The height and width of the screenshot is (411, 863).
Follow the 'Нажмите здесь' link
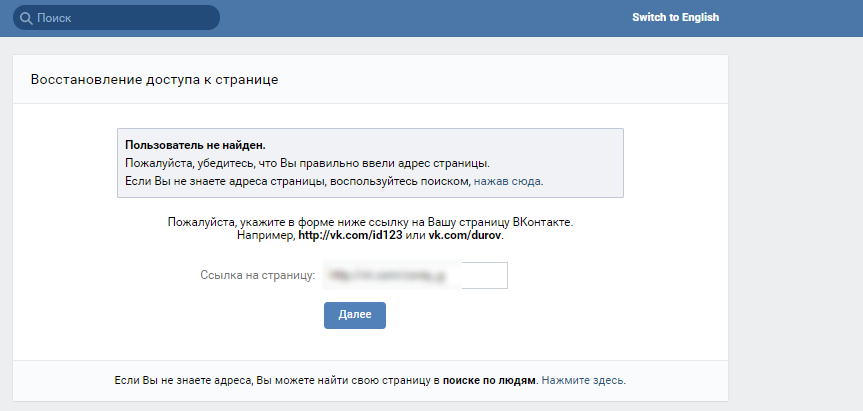tap(584, 381)
